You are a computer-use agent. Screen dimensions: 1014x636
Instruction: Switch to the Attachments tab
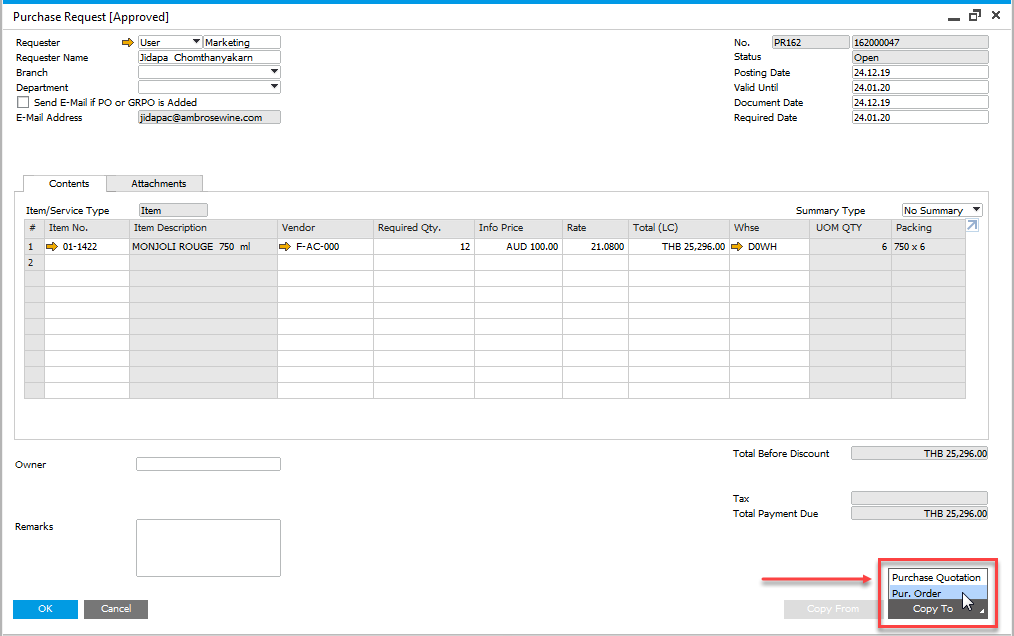pos(158,184)
